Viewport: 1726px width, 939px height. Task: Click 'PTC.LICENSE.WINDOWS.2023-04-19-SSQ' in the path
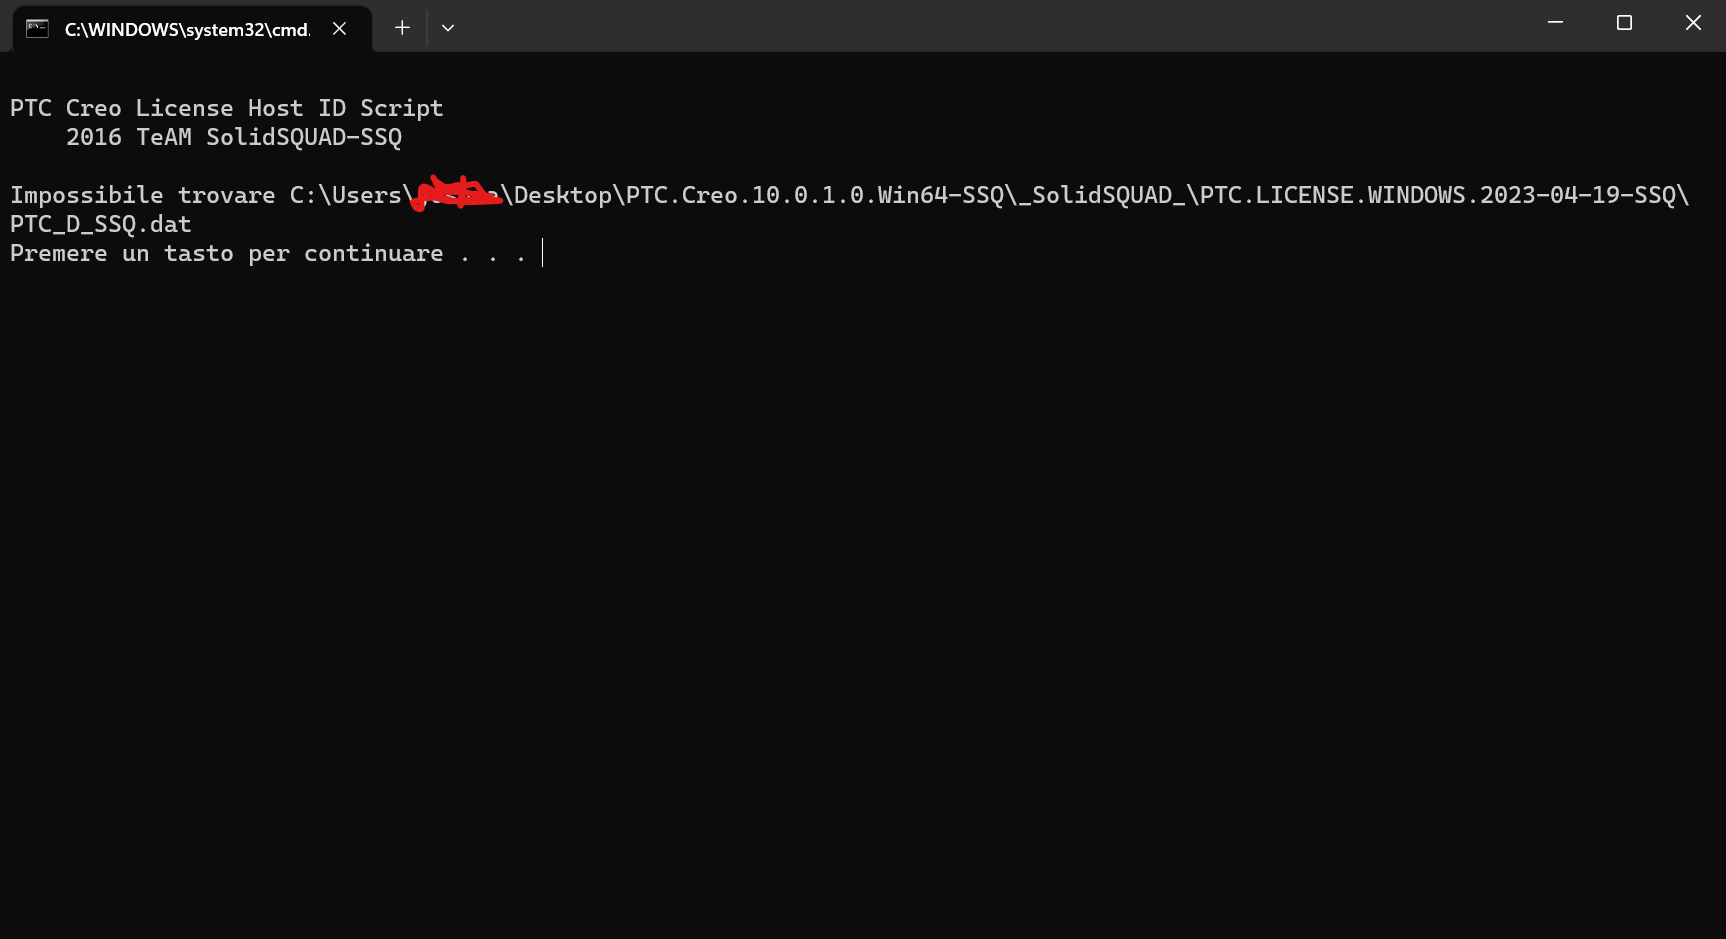pos(1438,195)
